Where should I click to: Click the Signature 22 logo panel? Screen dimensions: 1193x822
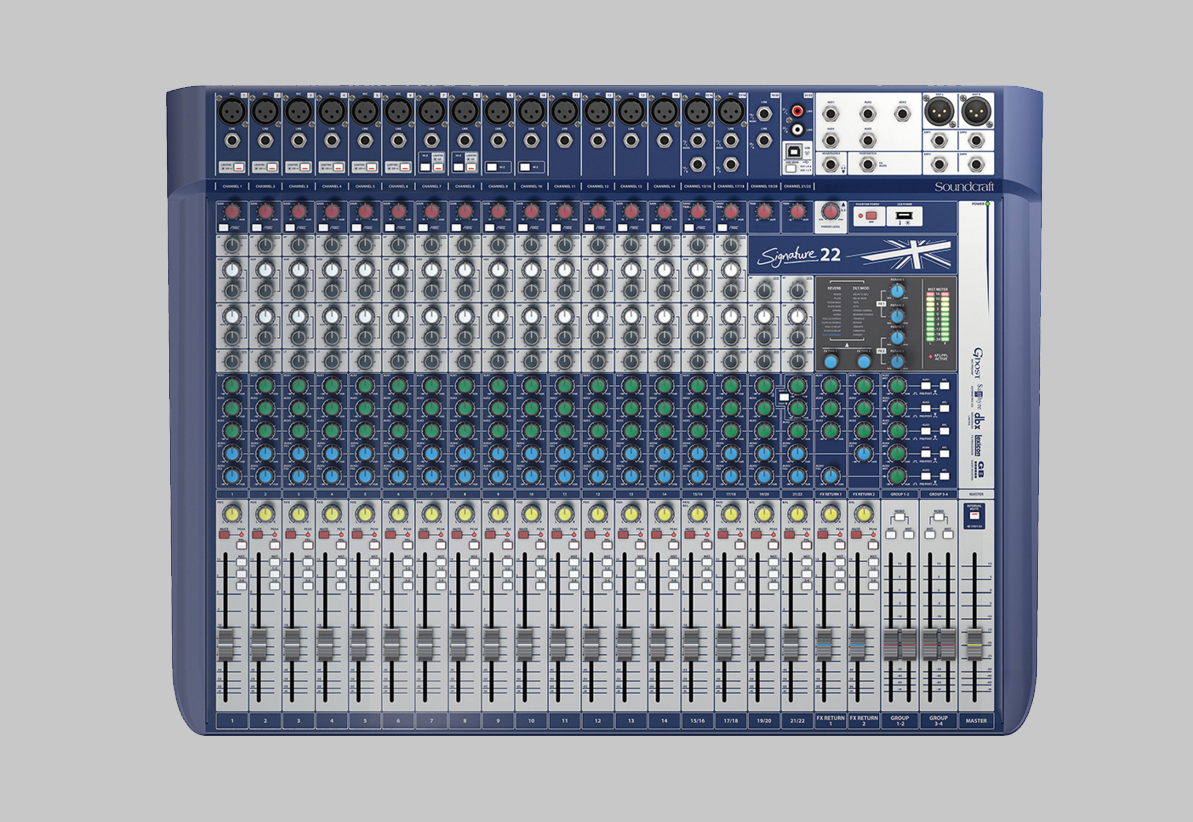852,254
